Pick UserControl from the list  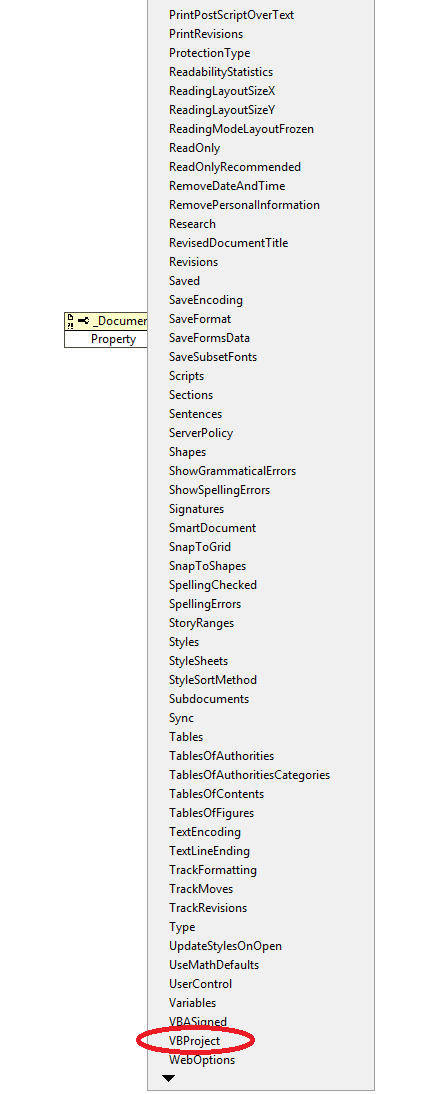pyautogui.click(x=201, y=984)
